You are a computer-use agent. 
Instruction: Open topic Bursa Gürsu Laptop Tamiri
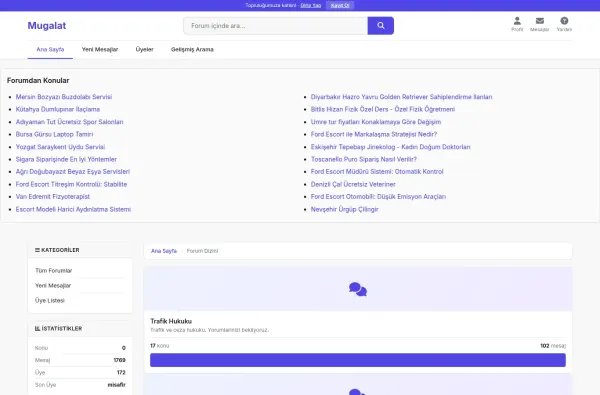pos(54,134)
